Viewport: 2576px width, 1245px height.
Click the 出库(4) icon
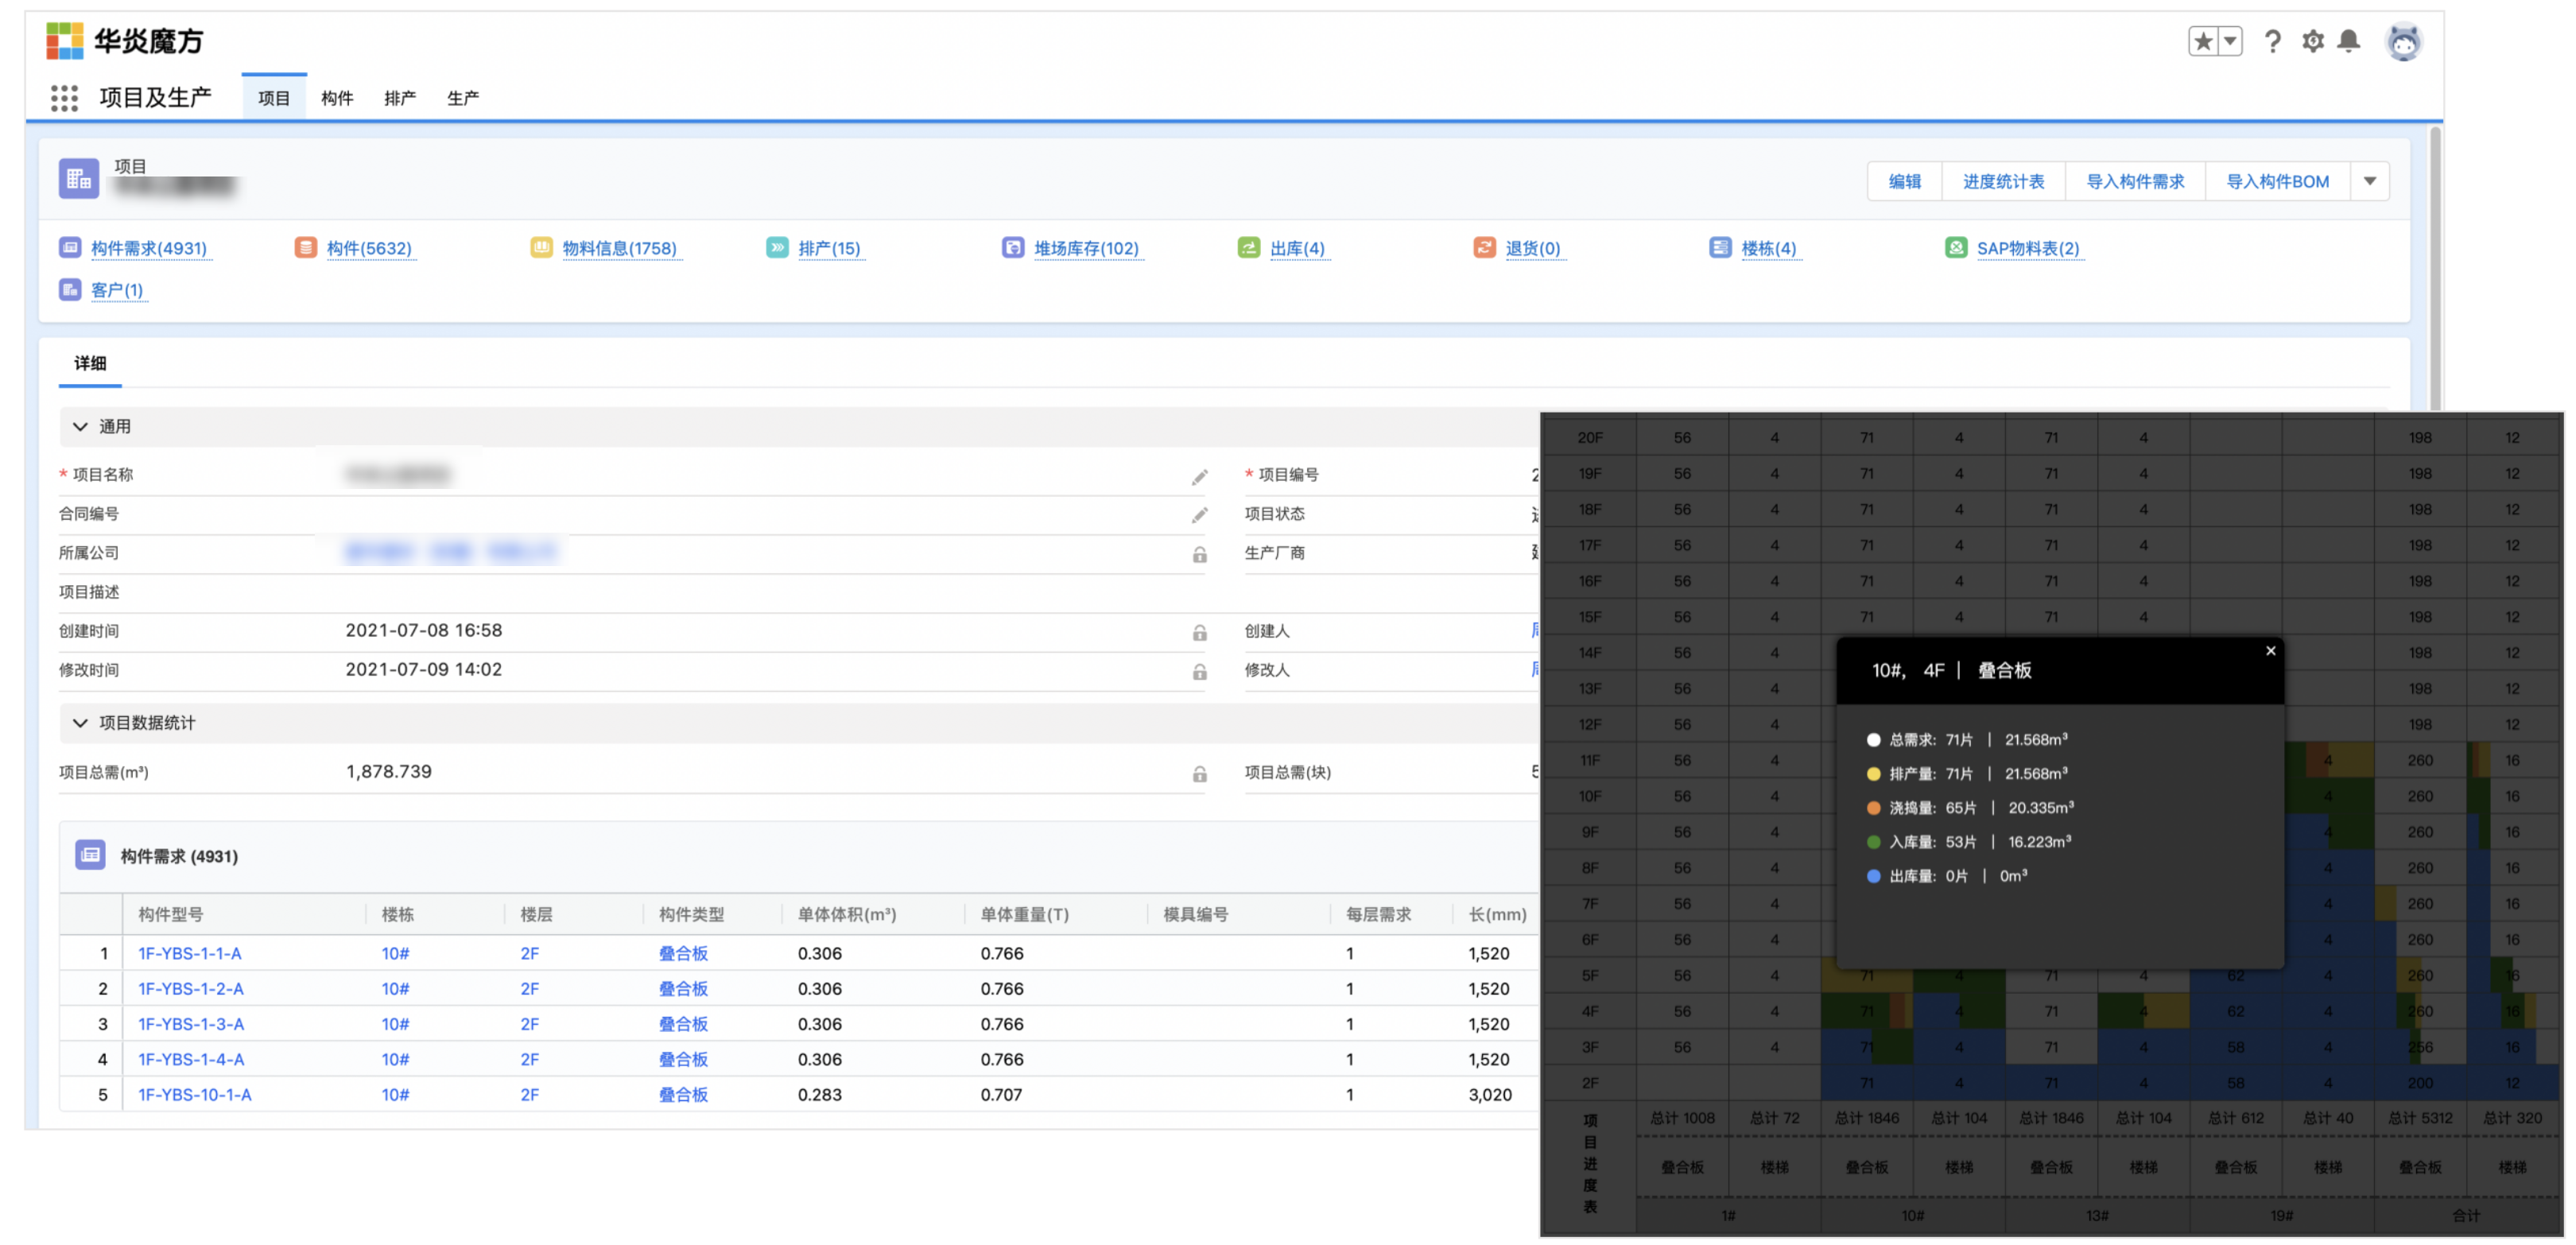click(1249, 247)
